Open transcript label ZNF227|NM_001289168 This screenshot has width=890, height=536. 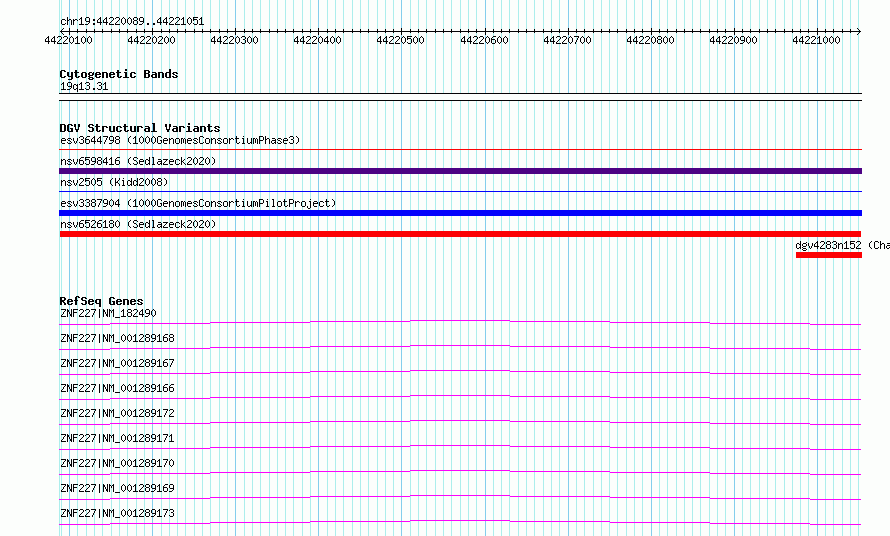[117, 338]
